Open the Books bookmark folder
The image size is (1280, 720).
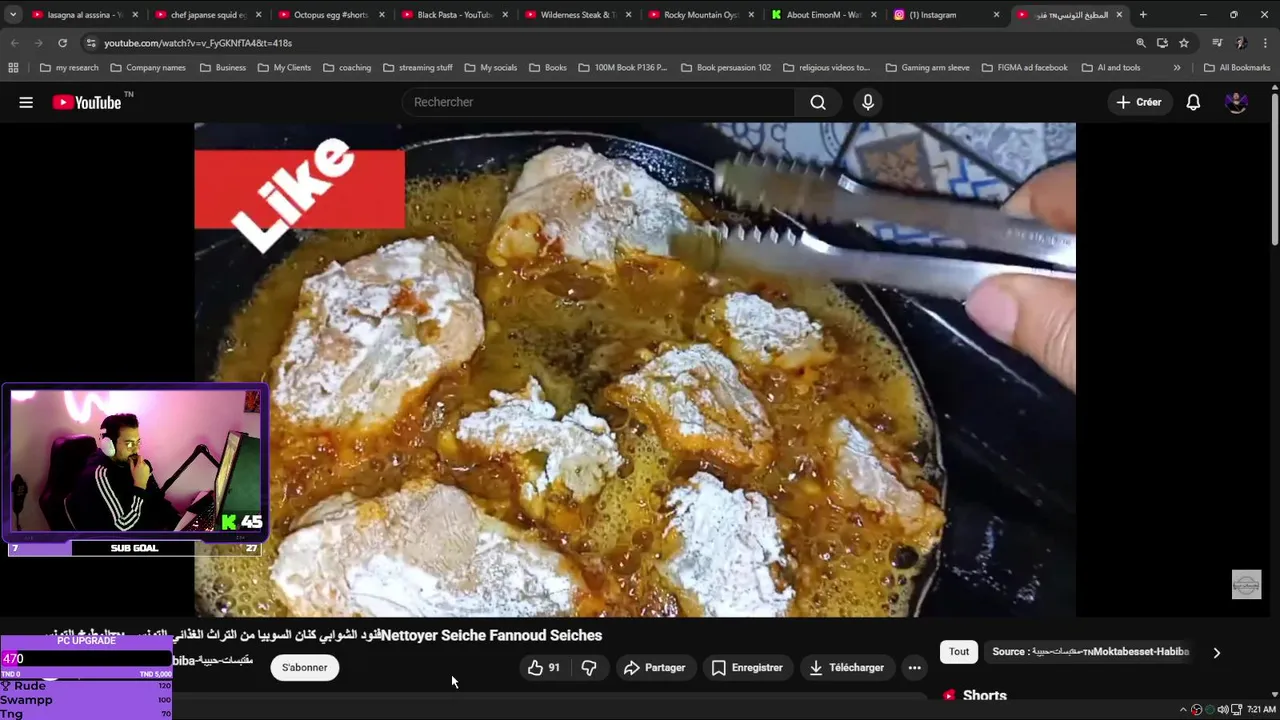[x=547, y=68]
